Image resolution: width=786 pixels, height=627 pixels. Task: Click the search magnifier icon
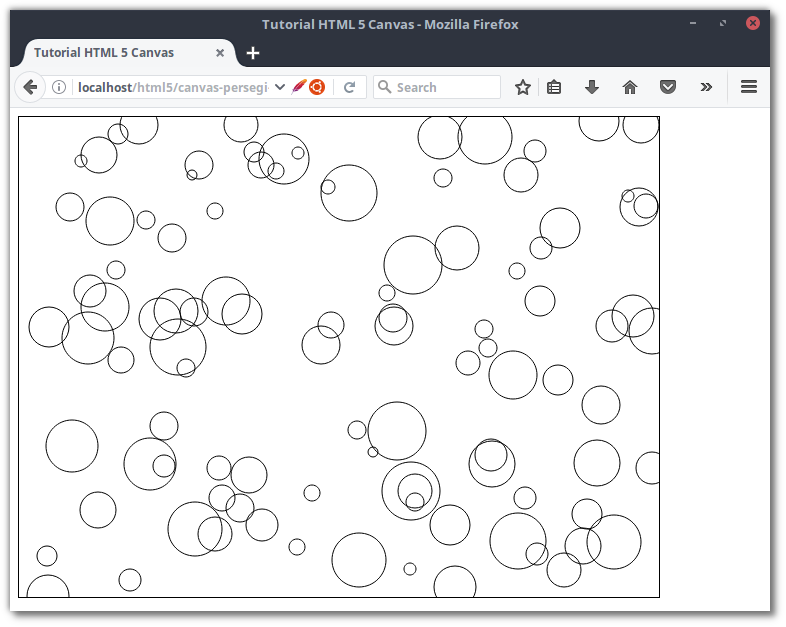(385, 87)
